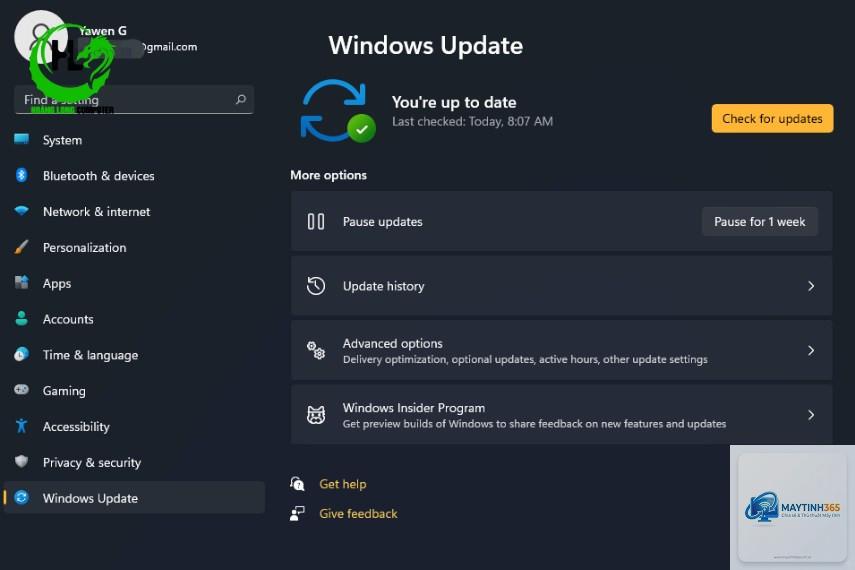Click Check for updates button
The image size is (855, 570).
[772, 118]
